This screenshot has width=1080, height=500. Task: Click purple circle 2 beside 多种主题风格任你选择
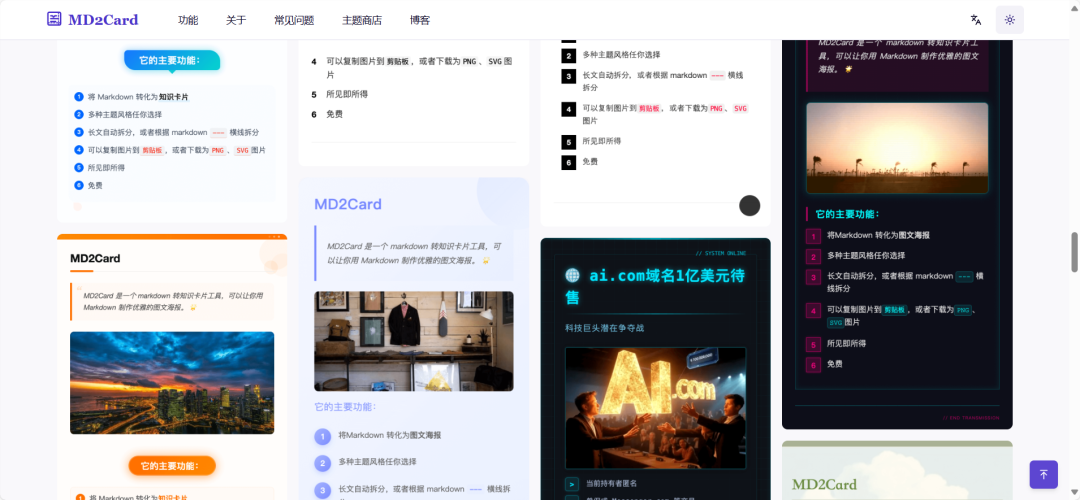pos(323,463)
